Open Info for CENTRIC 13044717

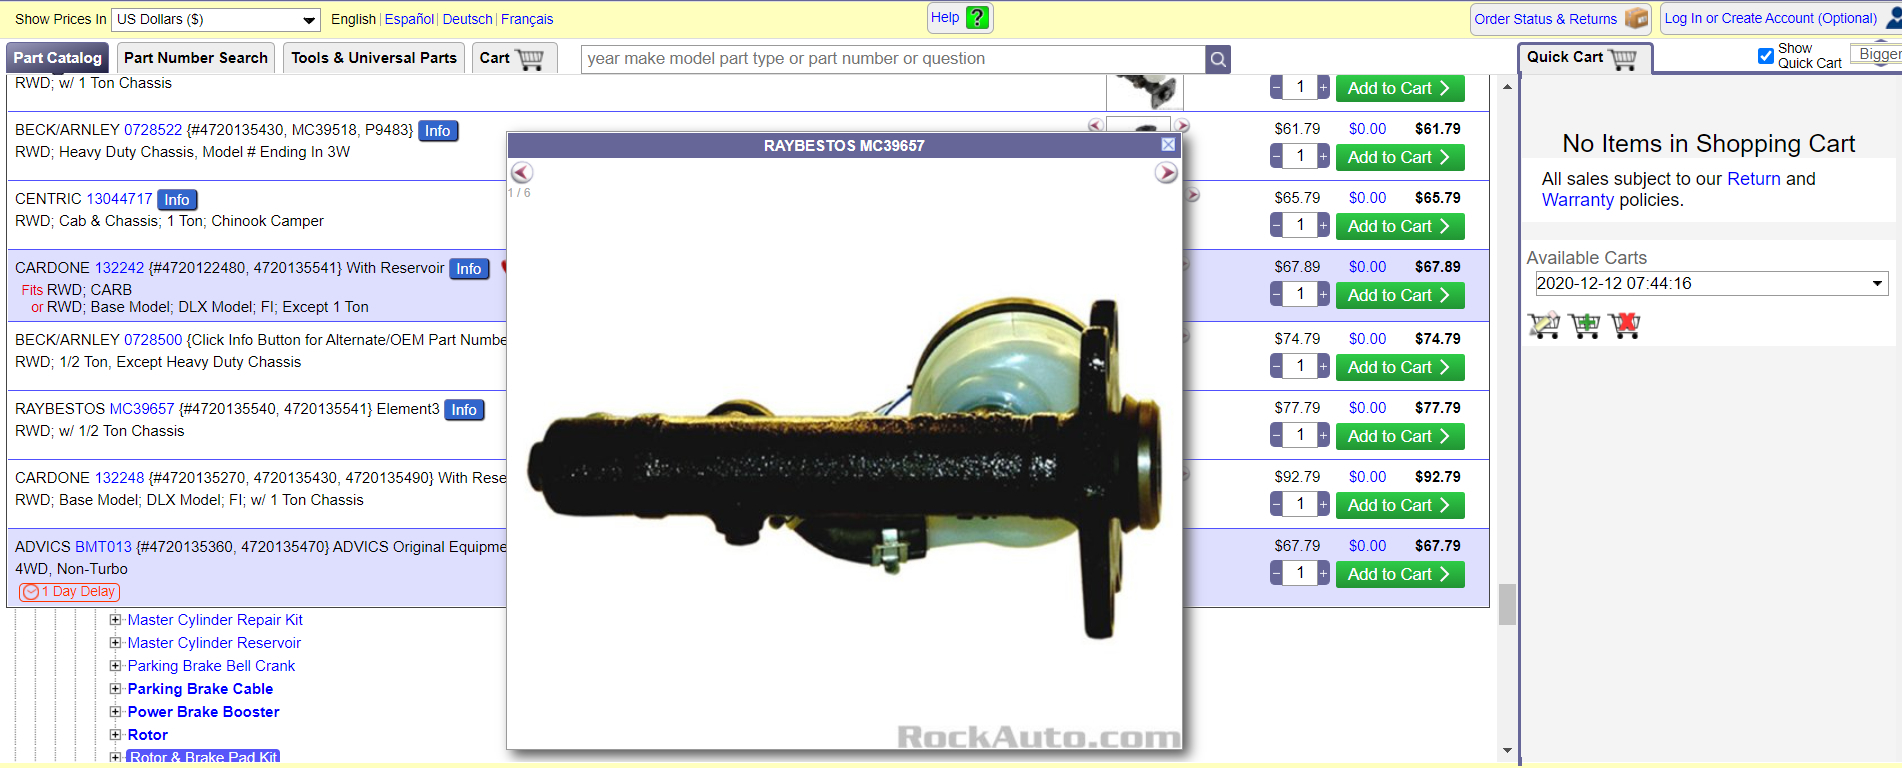(x=177, y=200)
